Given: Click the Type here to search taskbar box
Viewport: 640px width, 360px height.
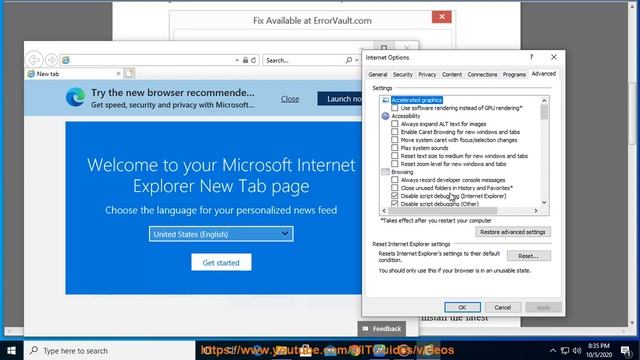Looking at the screenshot, I should coord(109,350).
